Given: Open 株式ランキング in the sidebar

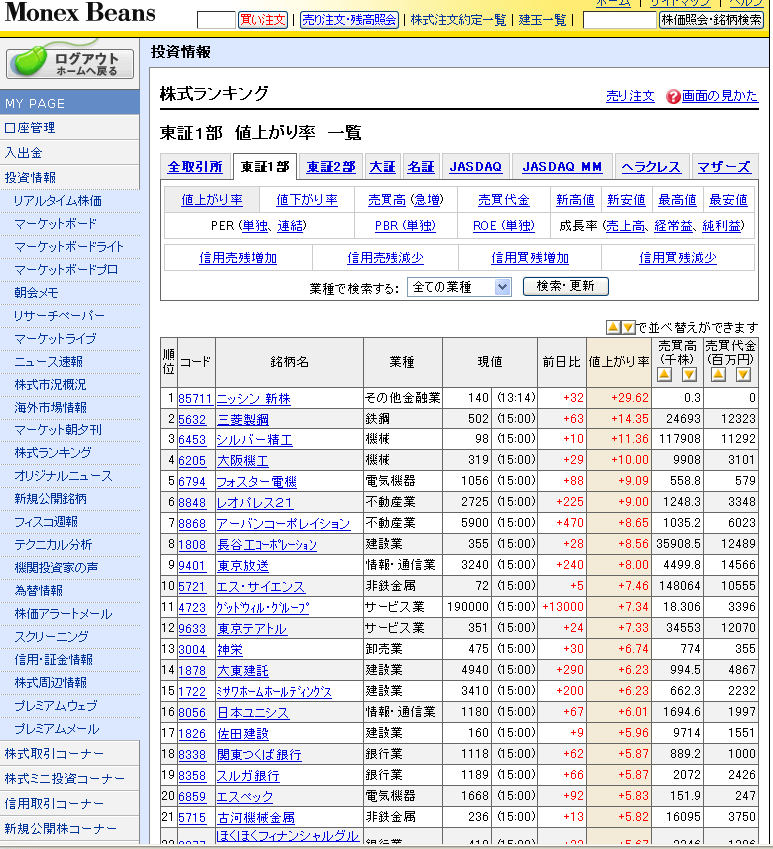Looking at the screenshot, I should pos(53,453).
